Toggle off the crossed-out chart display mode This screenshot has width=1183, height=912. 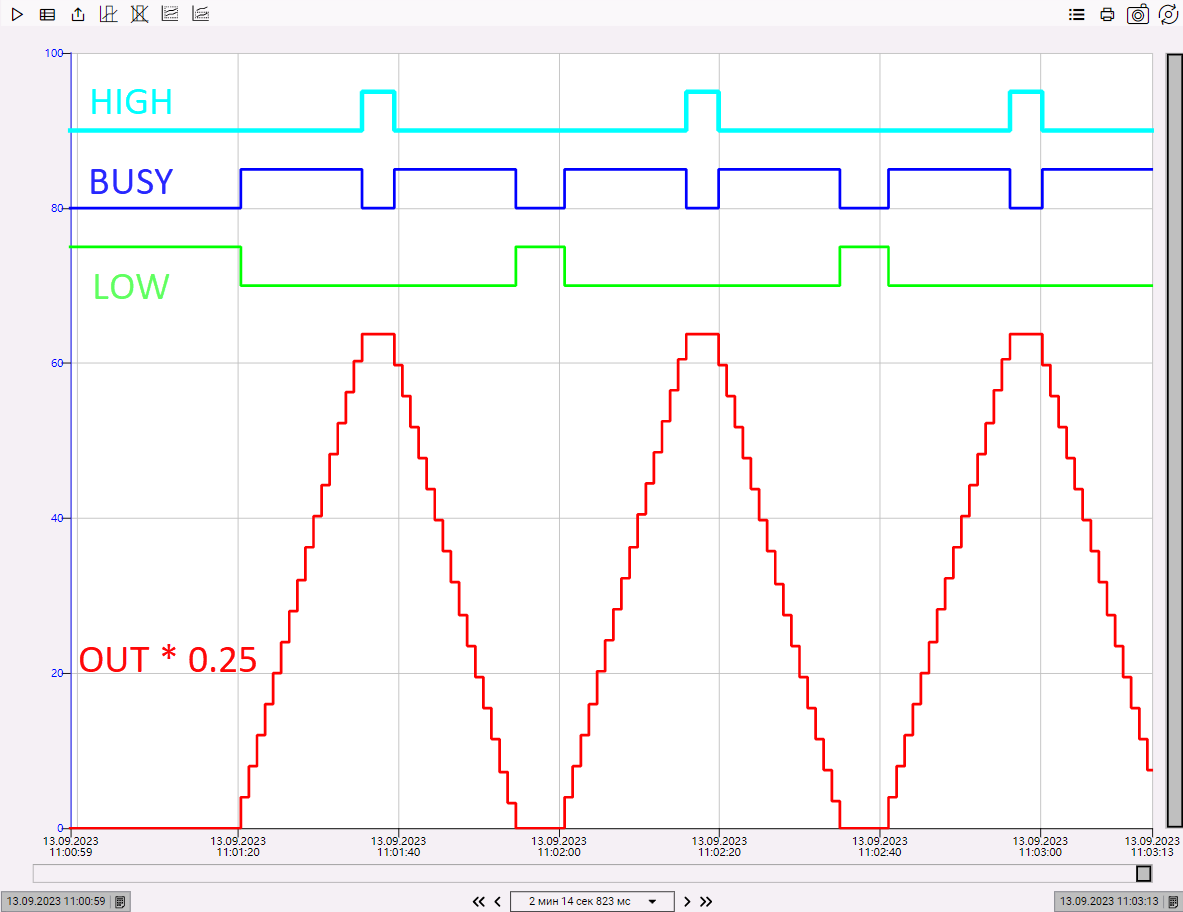point(138,14)
